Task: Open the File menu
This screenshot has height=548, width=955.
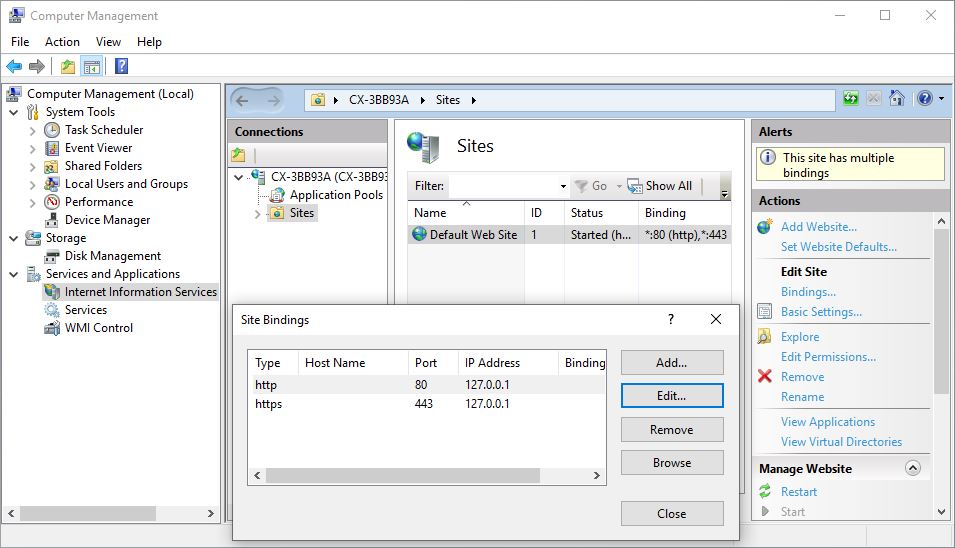Action: tap(20, 41)
